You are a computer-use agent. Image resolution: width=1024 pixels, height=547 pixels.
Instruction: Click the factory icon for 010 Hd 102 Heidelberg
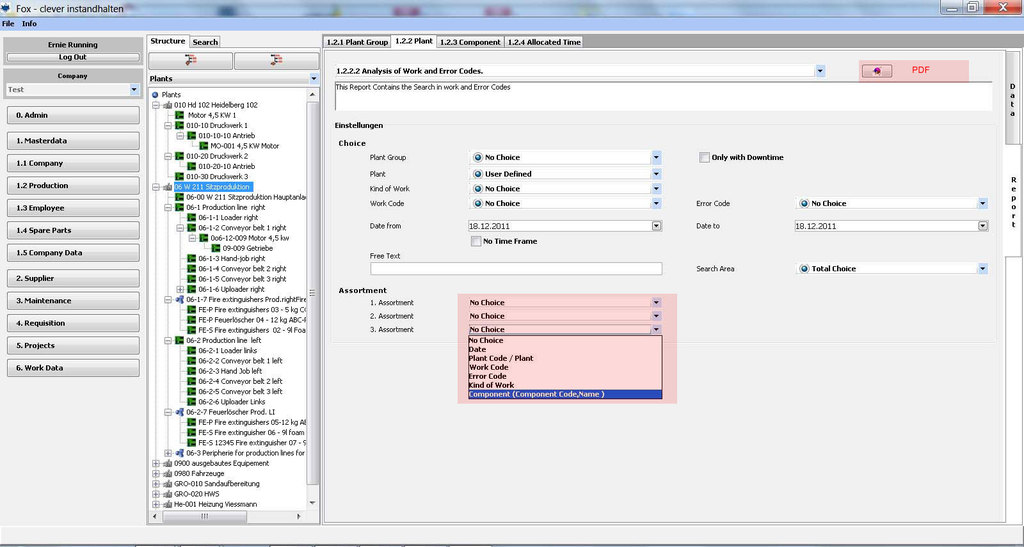(x=166, y=105)
